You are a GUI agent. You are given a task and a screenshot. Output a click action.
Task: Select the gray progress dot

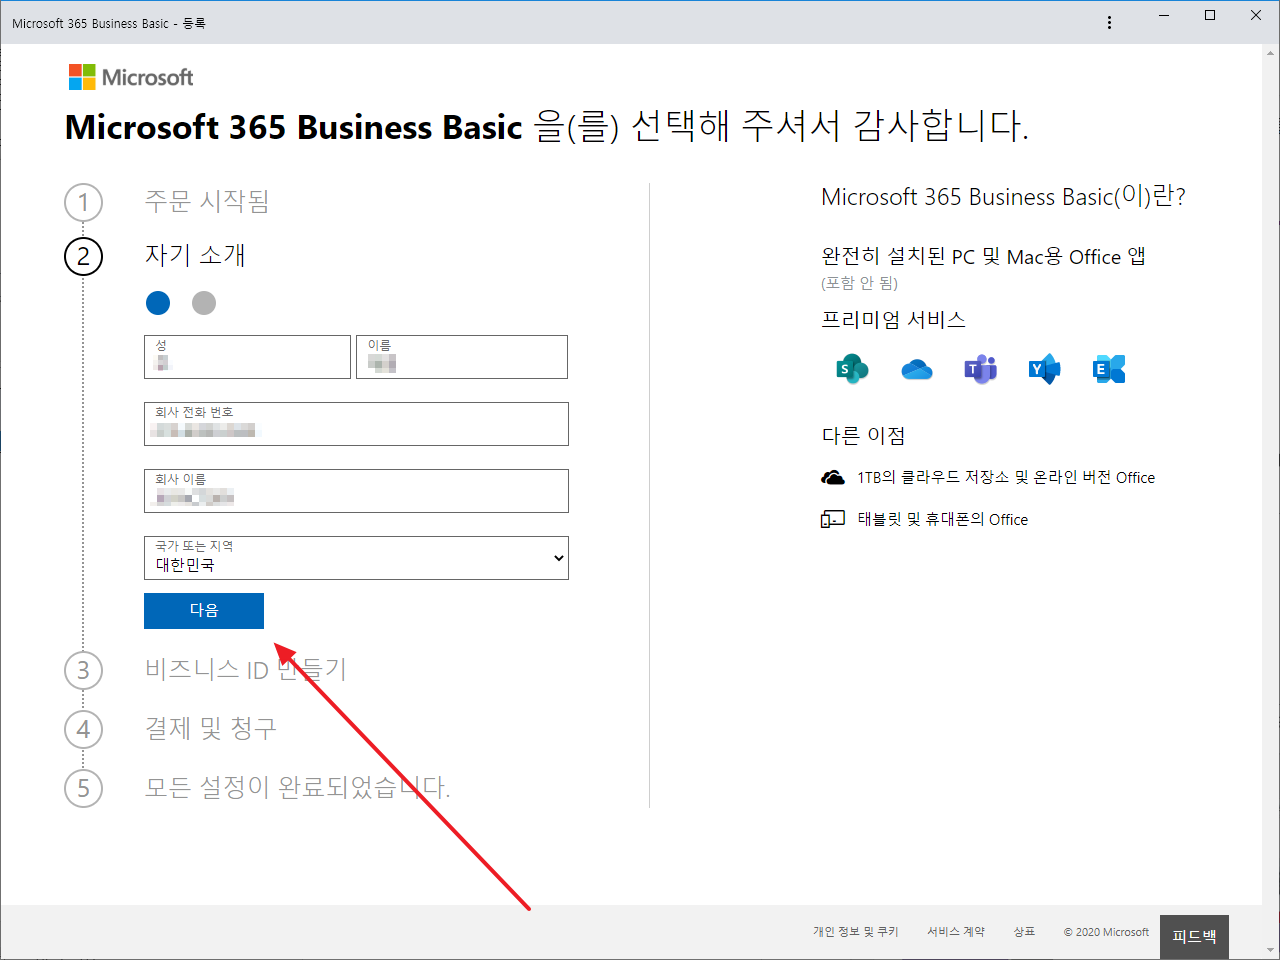[x=204, y=303]
